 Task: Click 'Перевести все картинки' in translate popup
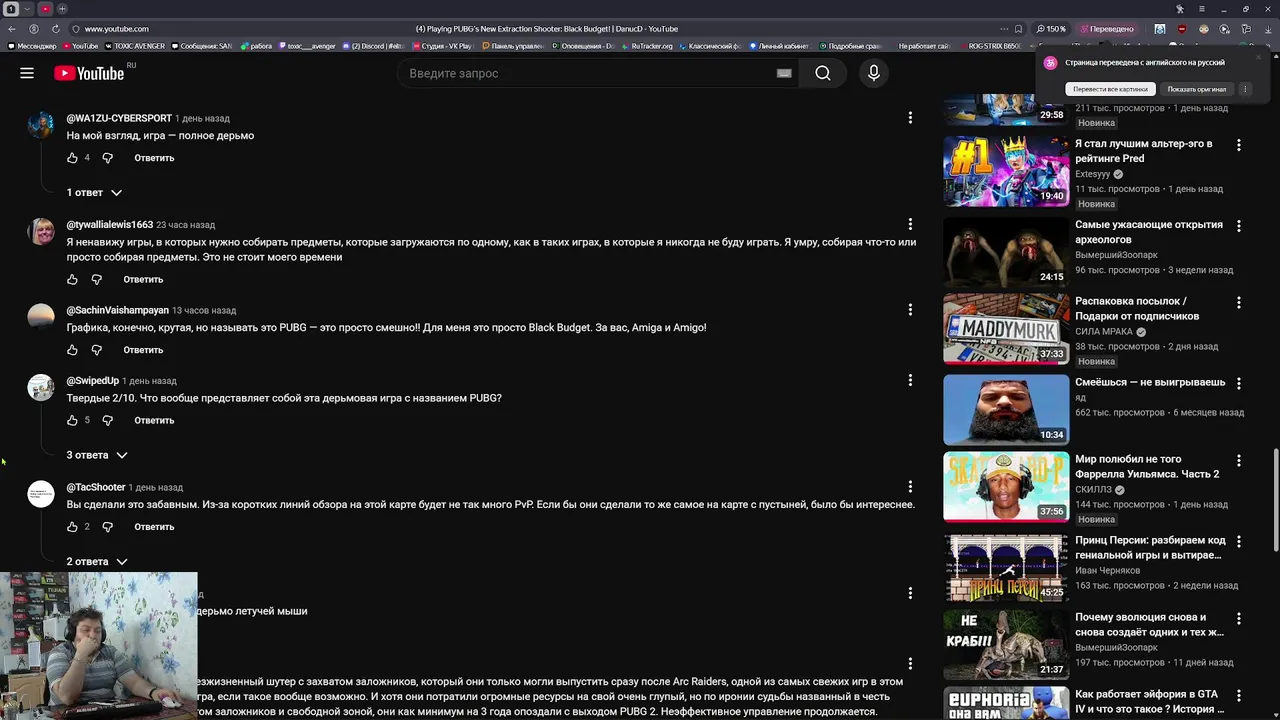(x=1110, y=89)
